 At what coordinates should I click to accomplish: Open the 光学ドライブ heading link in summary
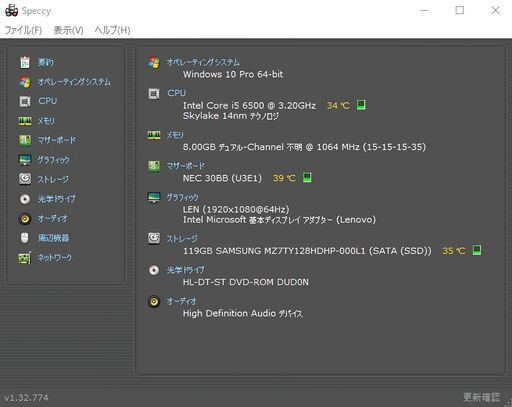(x=185, y=270)
